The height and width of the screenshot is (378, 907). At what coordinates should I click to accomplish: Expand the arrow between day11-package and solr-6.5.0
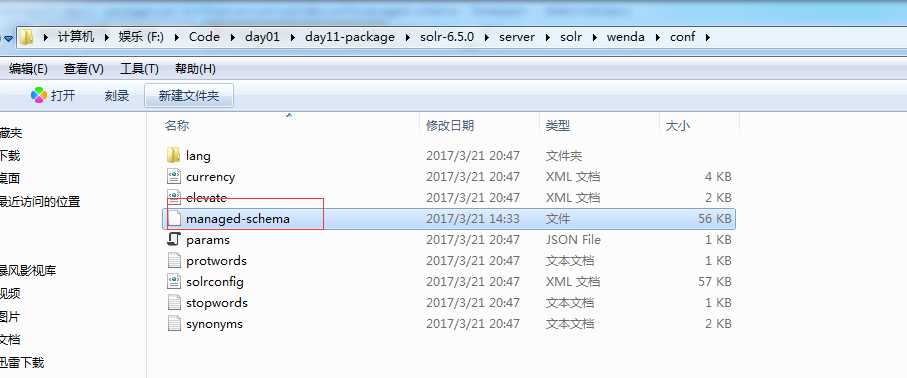(407, 38)
